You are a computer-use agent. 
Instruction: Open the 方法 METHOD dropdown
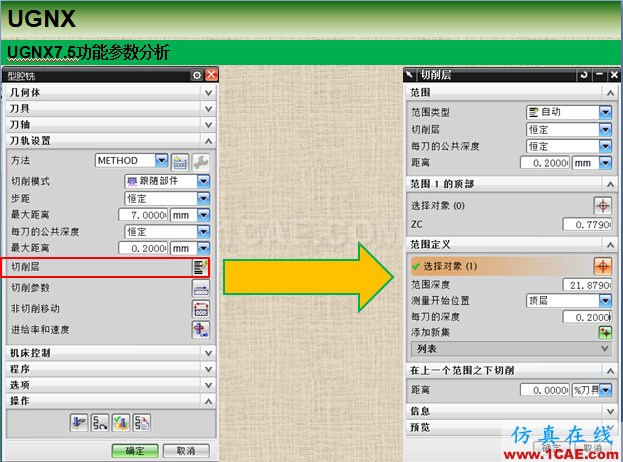point(161,160)
